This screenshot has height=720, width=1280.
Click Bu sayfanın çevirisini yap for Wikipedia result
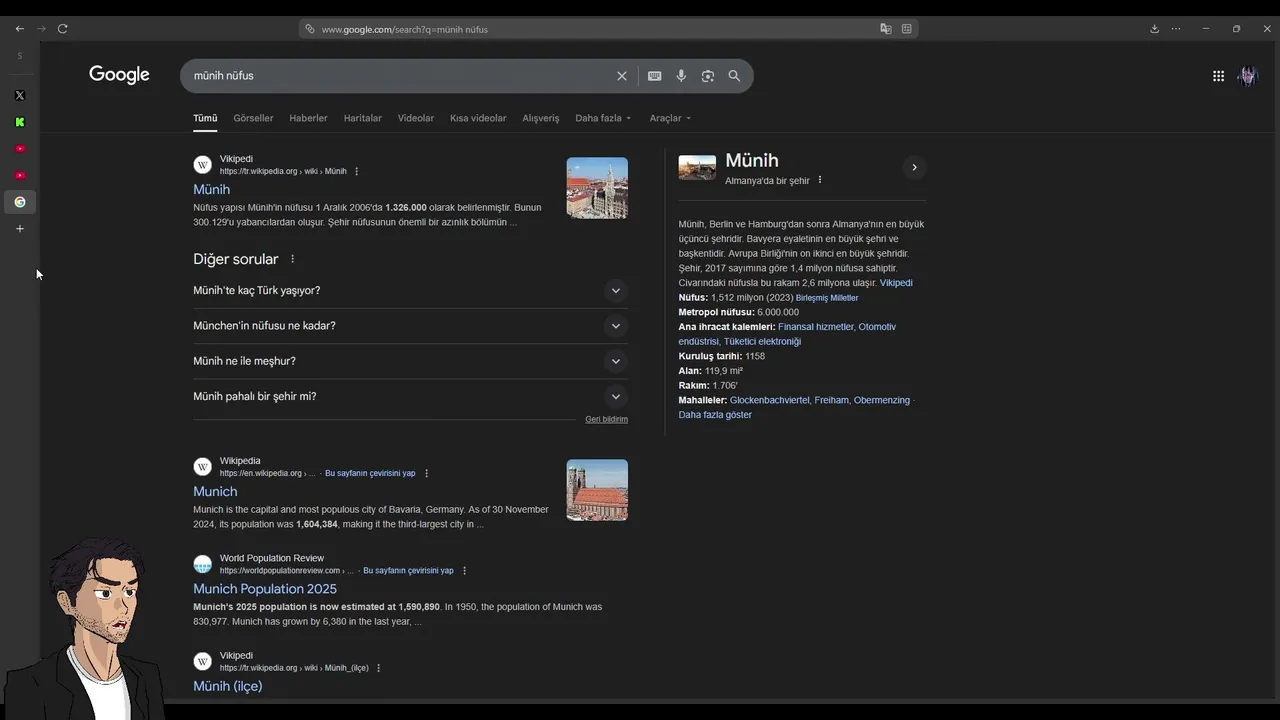coord(370,473)
